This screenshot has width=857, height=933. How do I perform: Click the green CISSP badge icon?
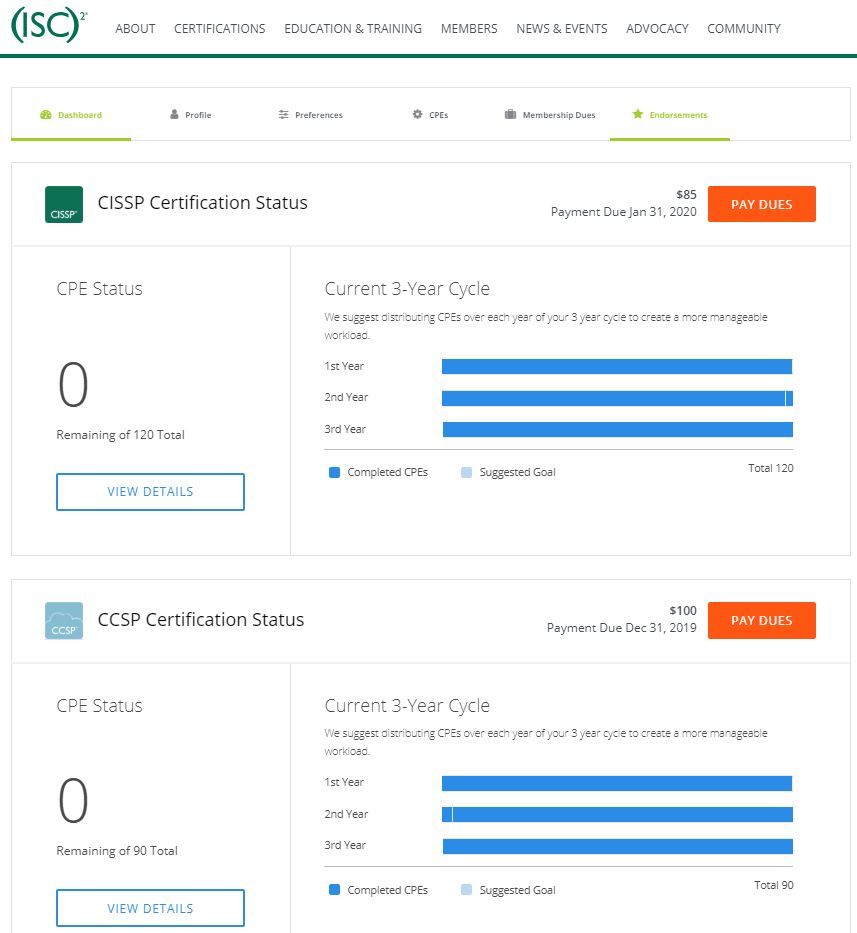(64, 204)
